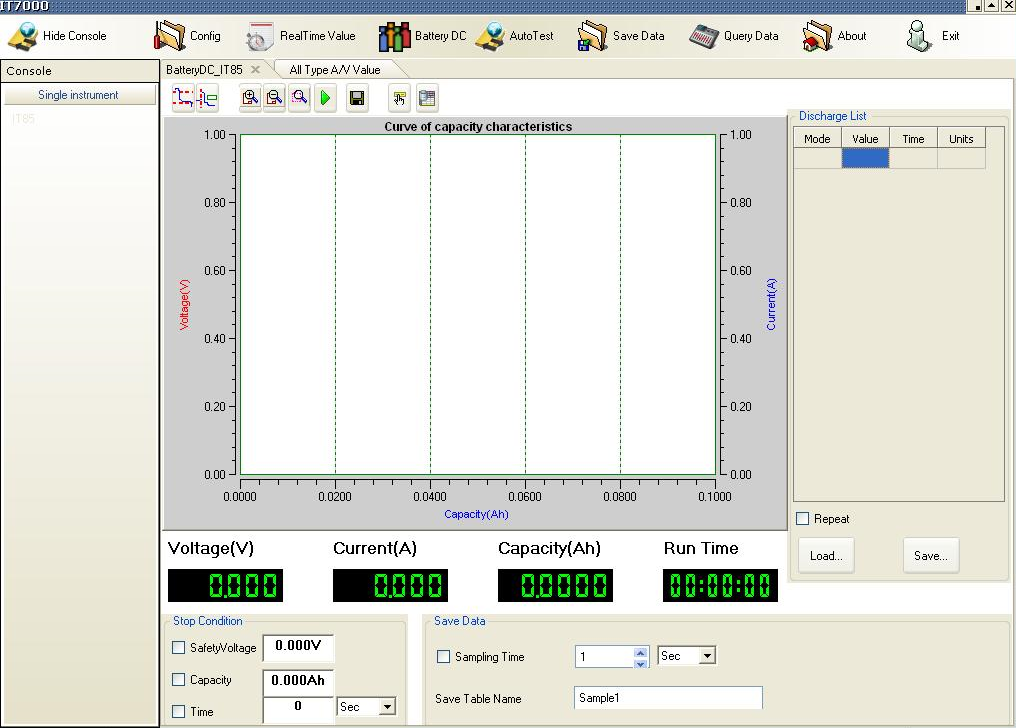Switch to All Type A/V Value tab
This screenshot has width=1016, height=728.
[334, 70]
